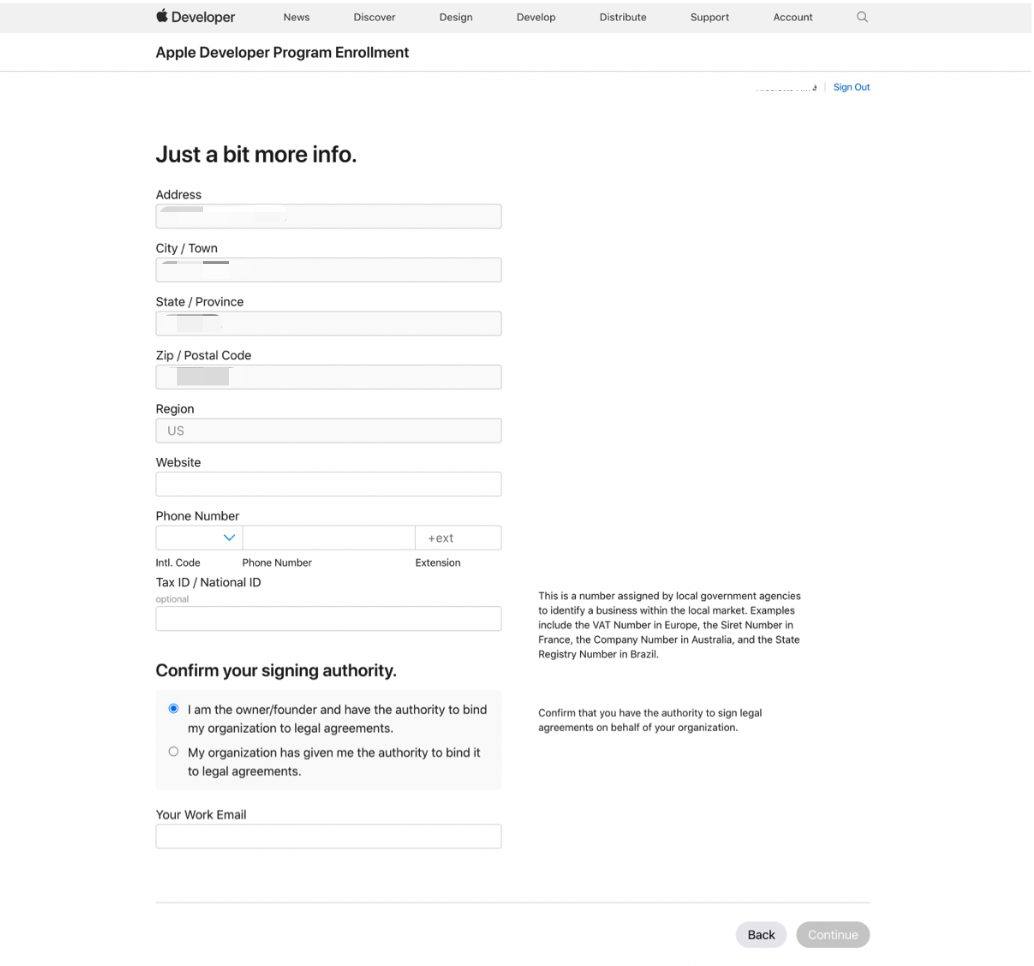Image resolution: width=1034 pixels, height=966 pixels.
Task: Click the Support menu item
Action: [710, 17]
